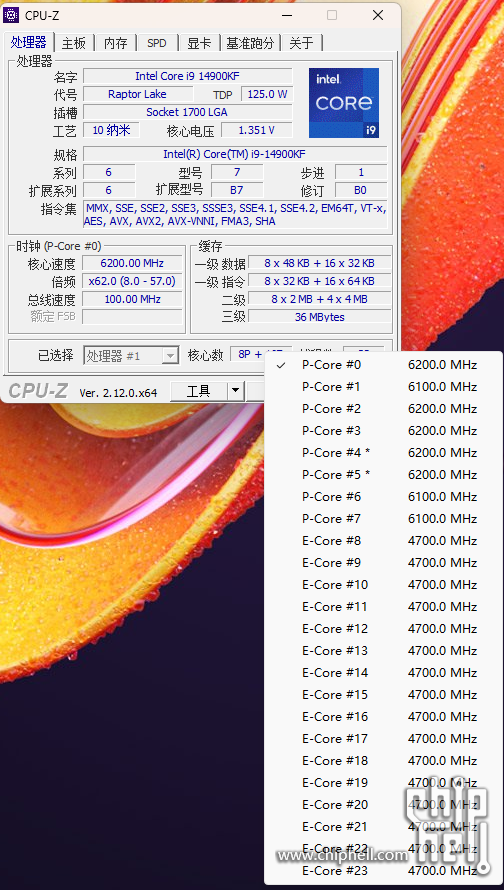Select P-Core #1 at 6100.0 MHz
Viewport: 504px width, 890px height.
click(384, 387)
